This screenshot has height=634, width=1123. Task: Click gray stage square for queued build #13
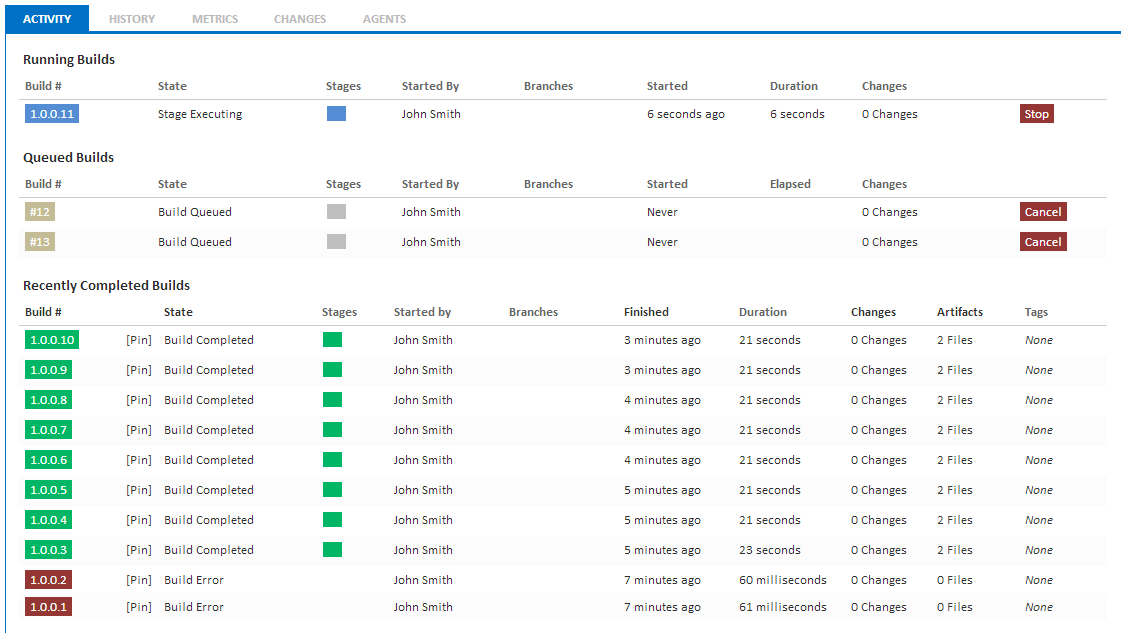coord(336,241)
